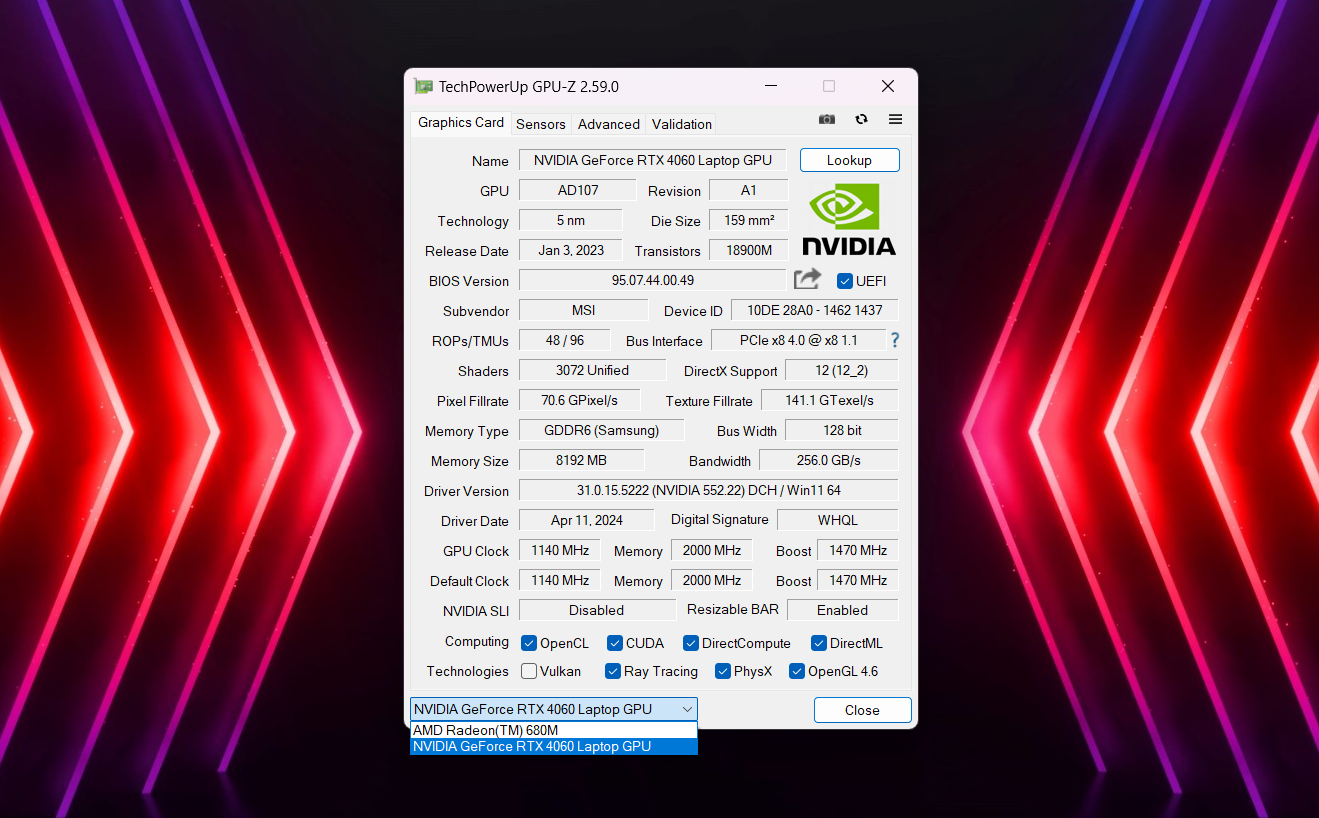Click the Die Size value 159 mm²

point(749,220)
